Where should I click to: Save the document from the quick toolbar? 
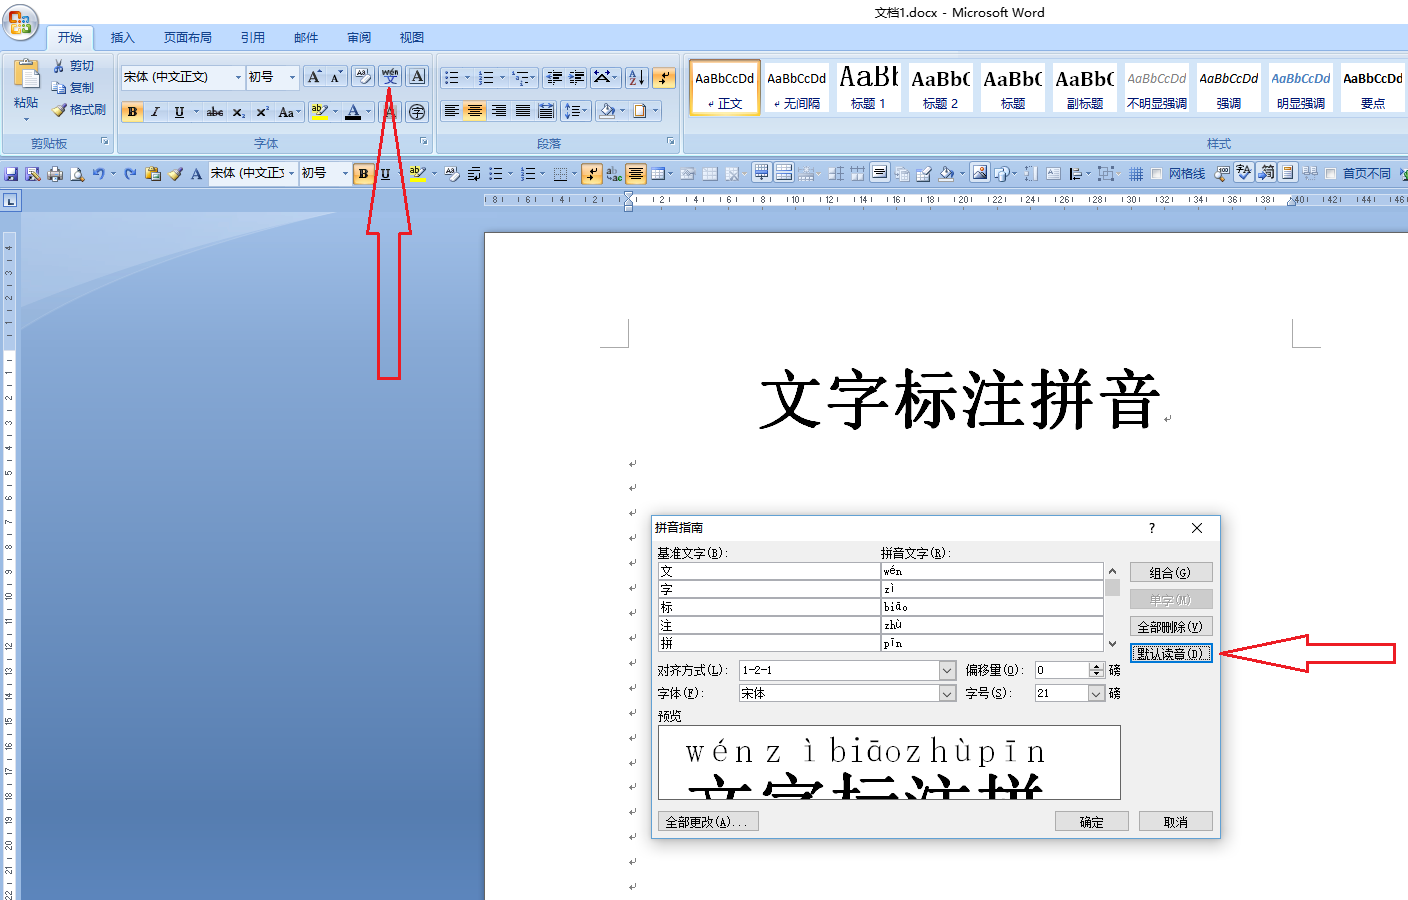(11, 174)
